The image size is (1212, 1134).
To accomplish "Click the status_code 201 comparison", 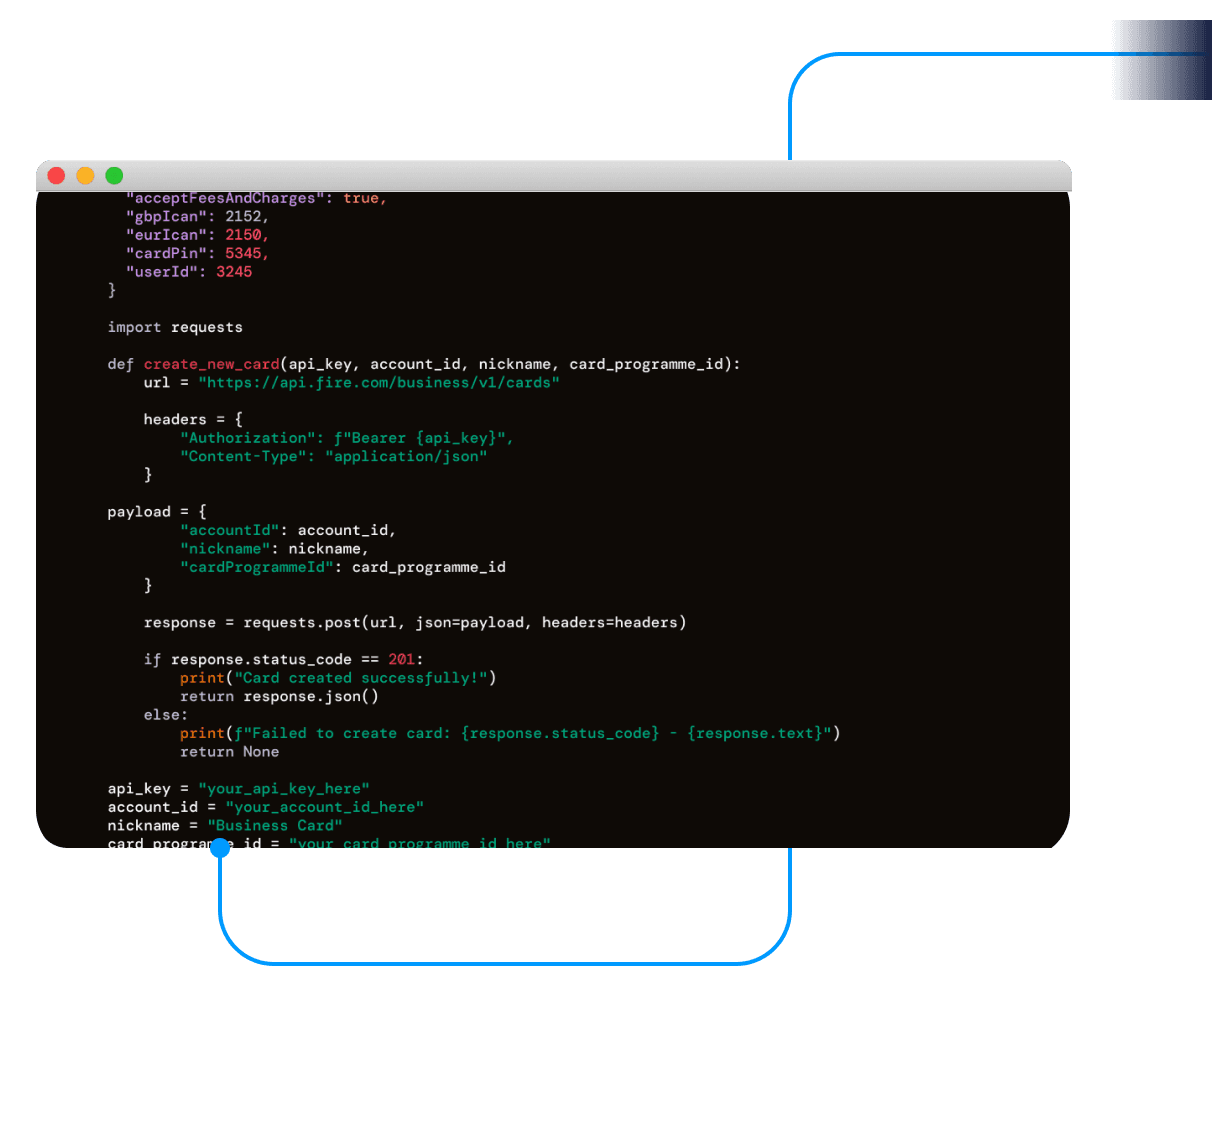I will (402, 659).
